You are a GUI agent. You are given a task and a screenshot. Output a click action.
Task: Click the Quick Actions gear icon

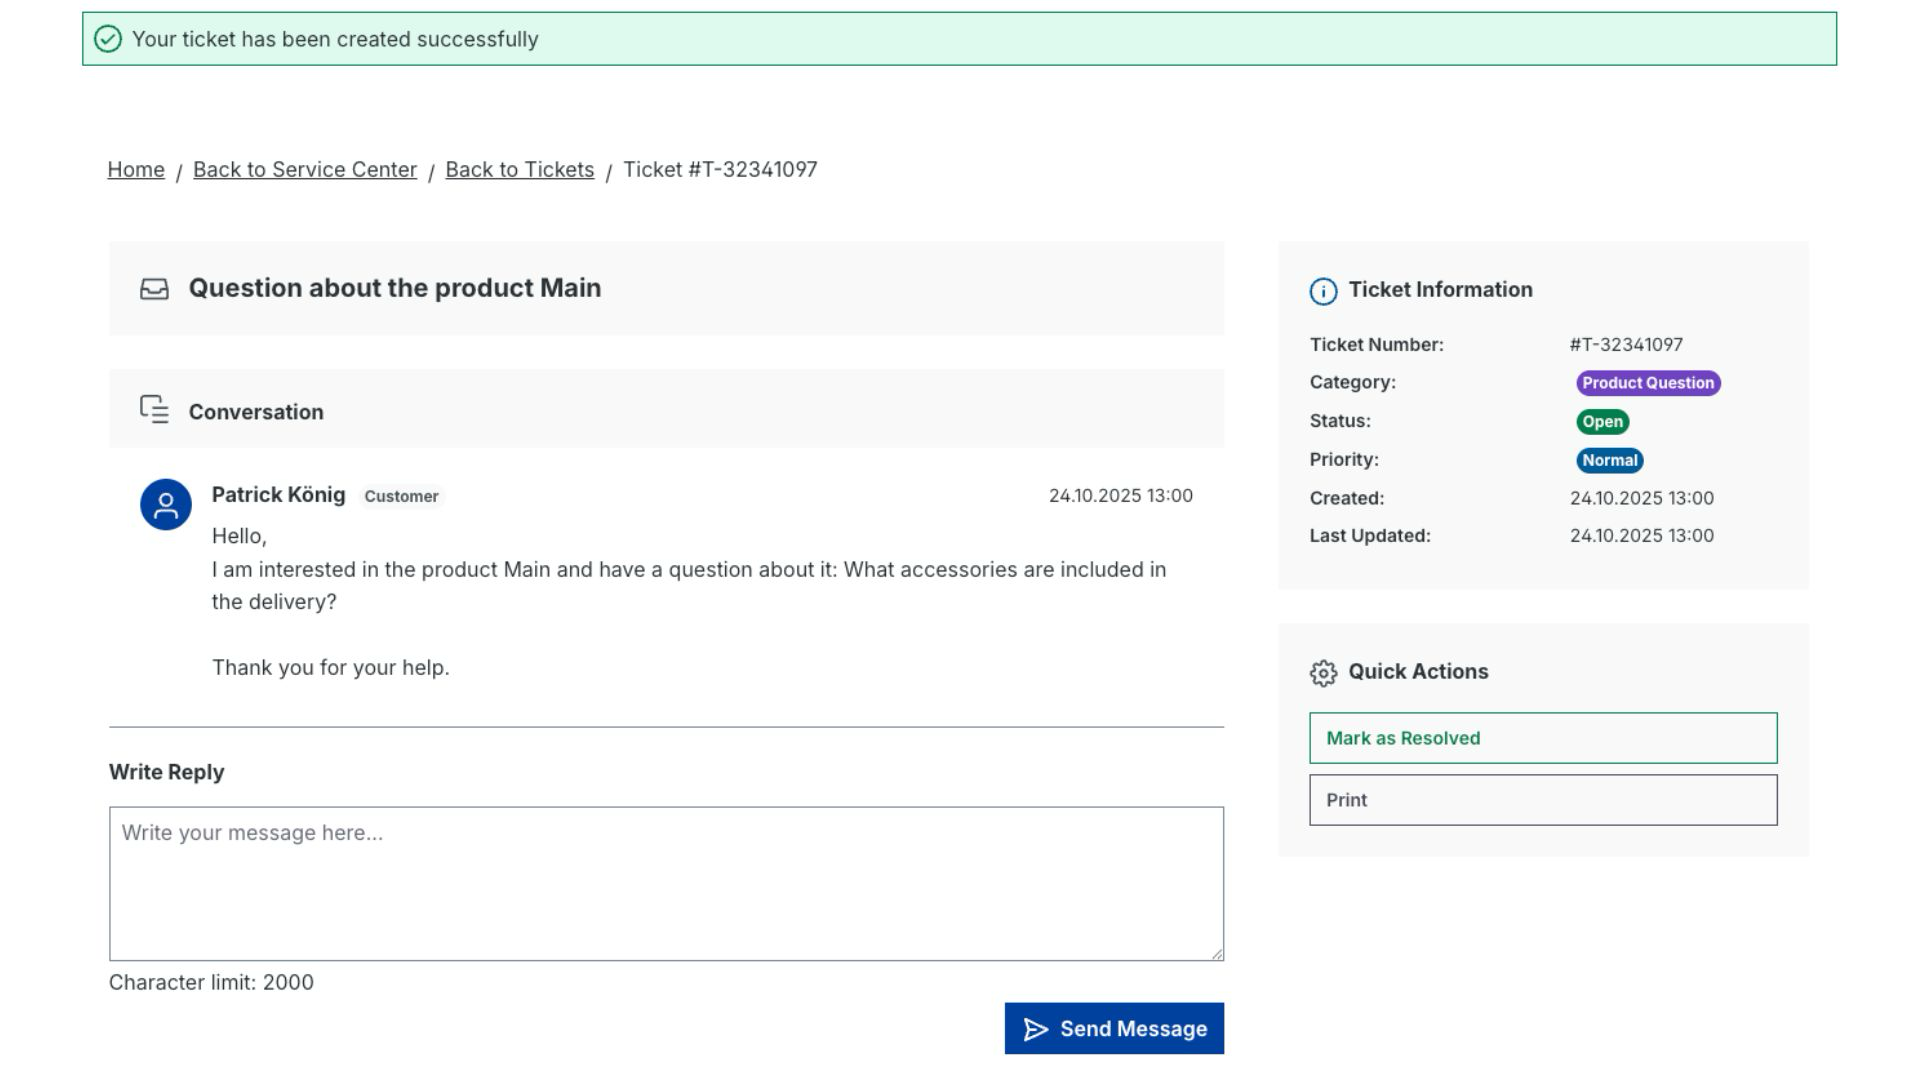click(x=1323, y=673)
